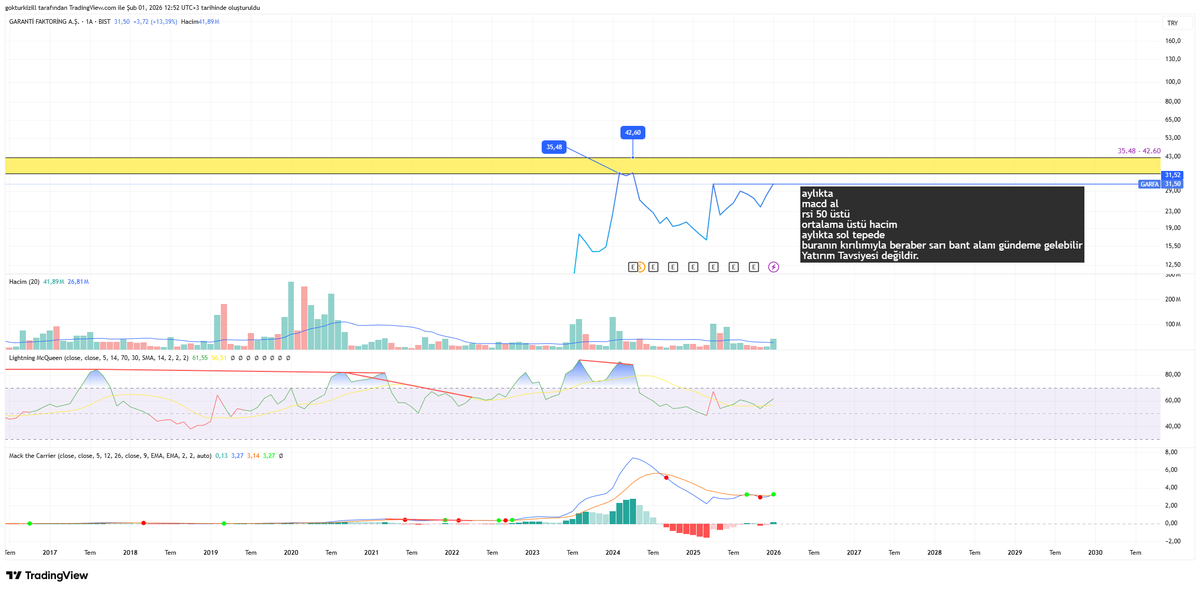Click the 2024 label on the time axis
Image resolution: width=1200 pixels, height=591 pixels.
click(613, 552)
